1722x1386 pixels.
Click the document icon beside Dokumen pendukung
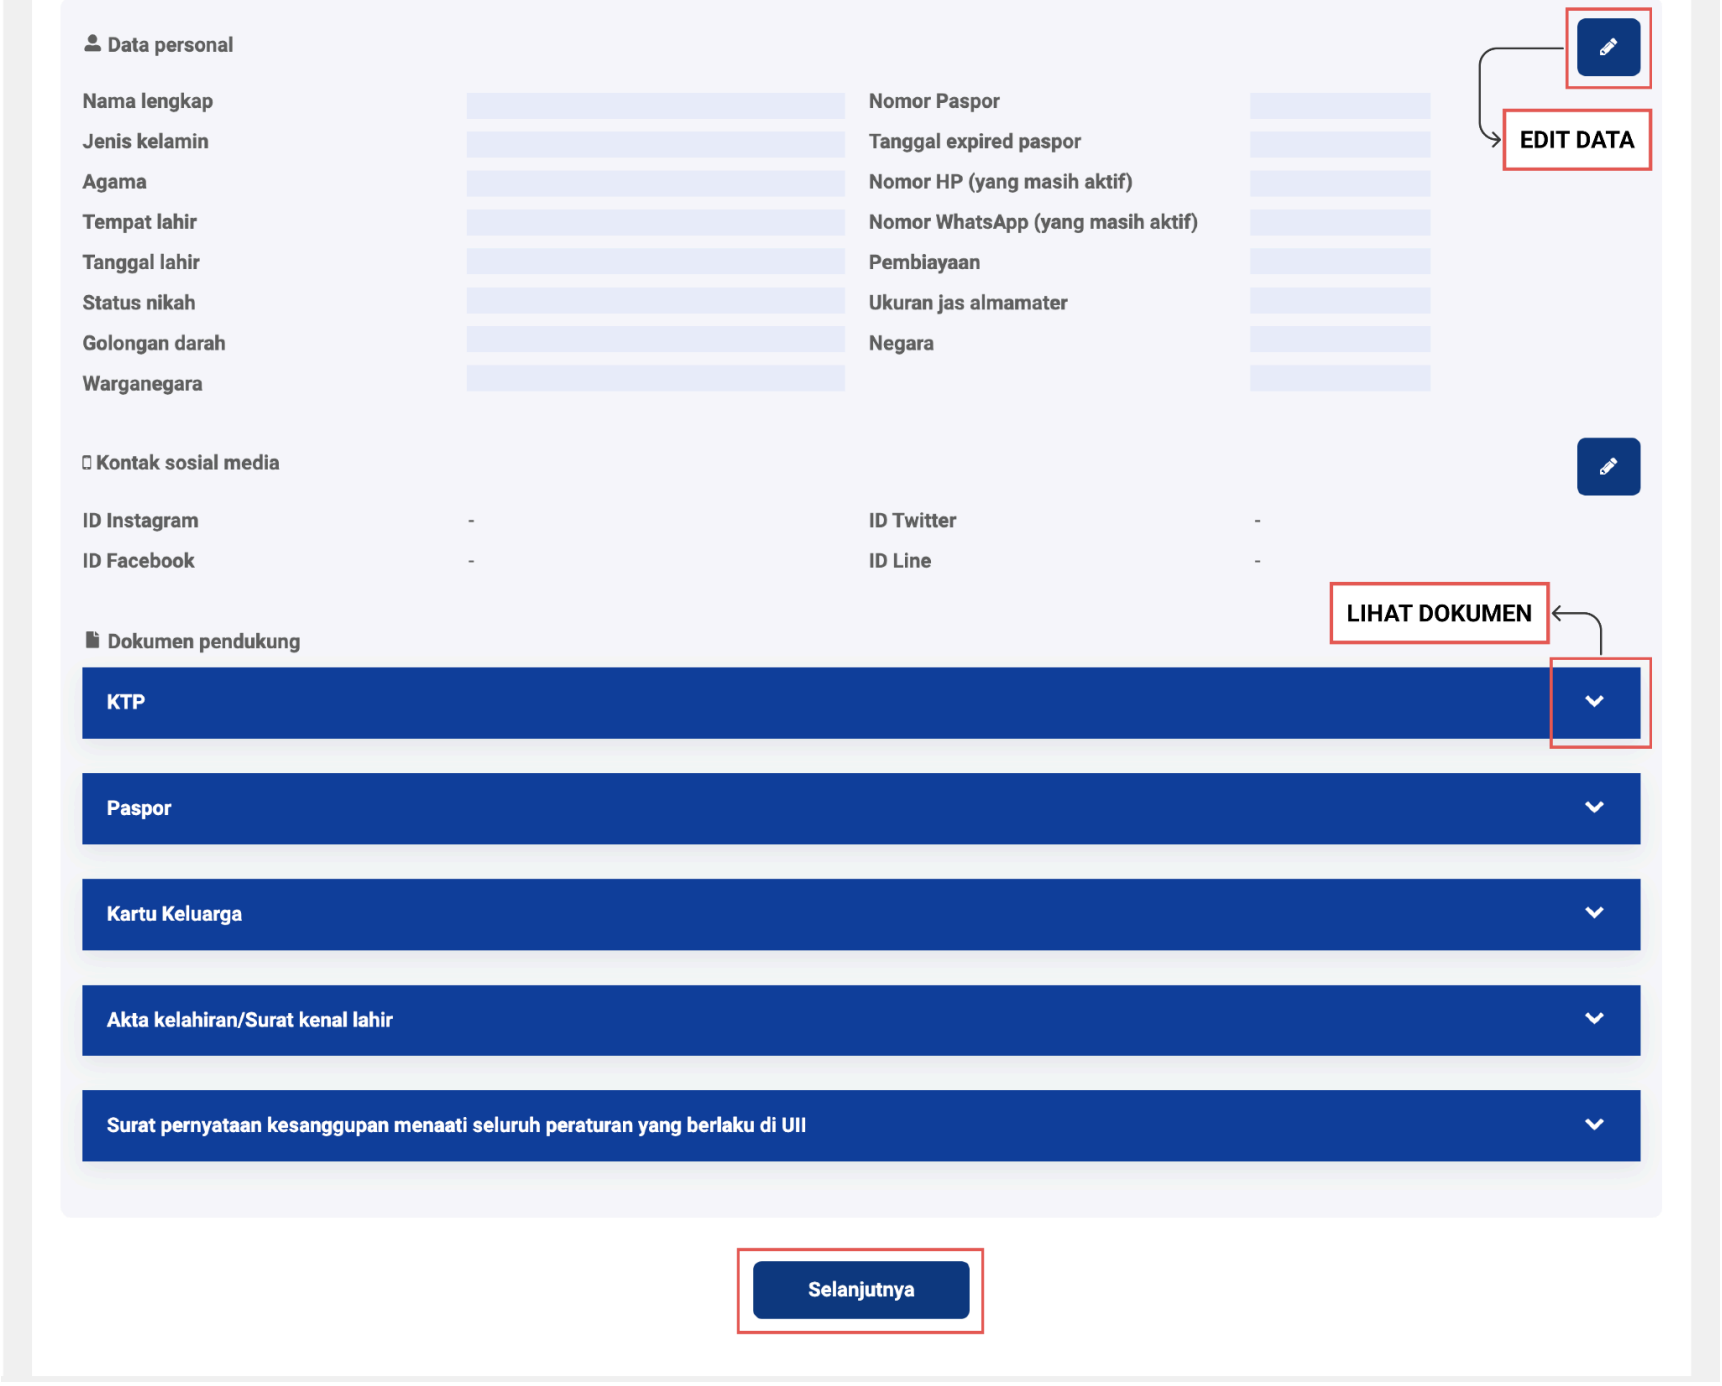[92, 640]
